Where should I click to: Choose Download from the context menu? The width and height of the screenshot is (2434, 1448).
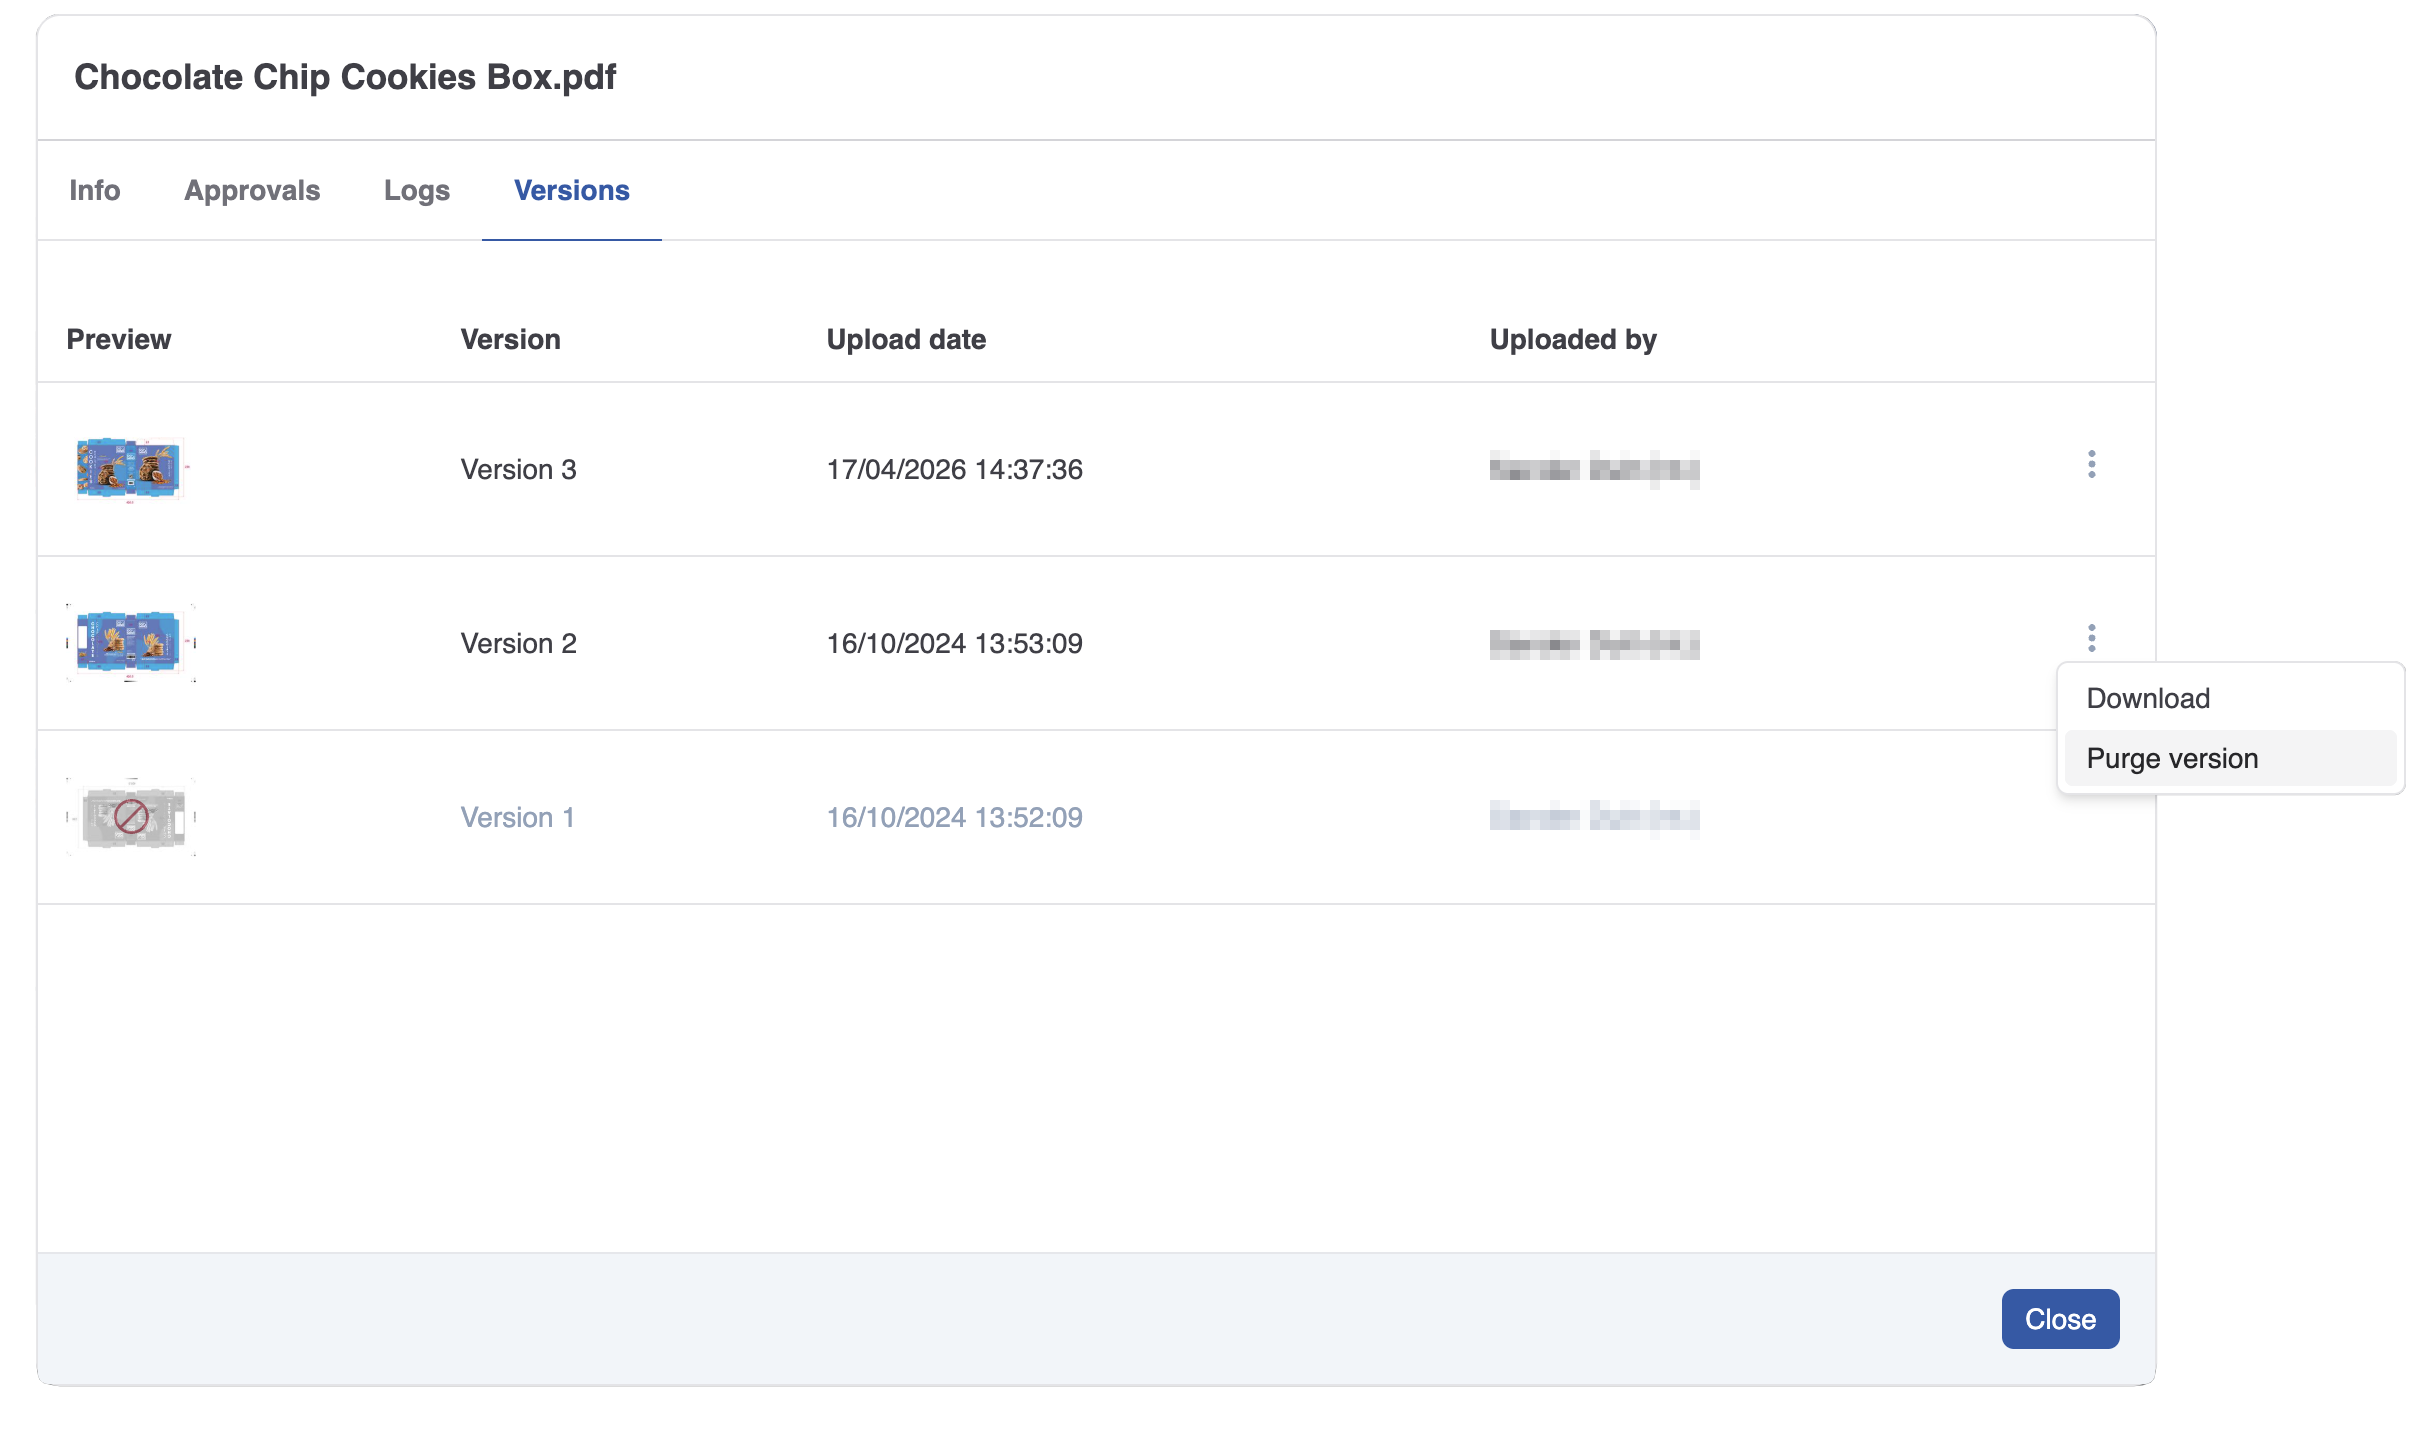pos(2148,697)
